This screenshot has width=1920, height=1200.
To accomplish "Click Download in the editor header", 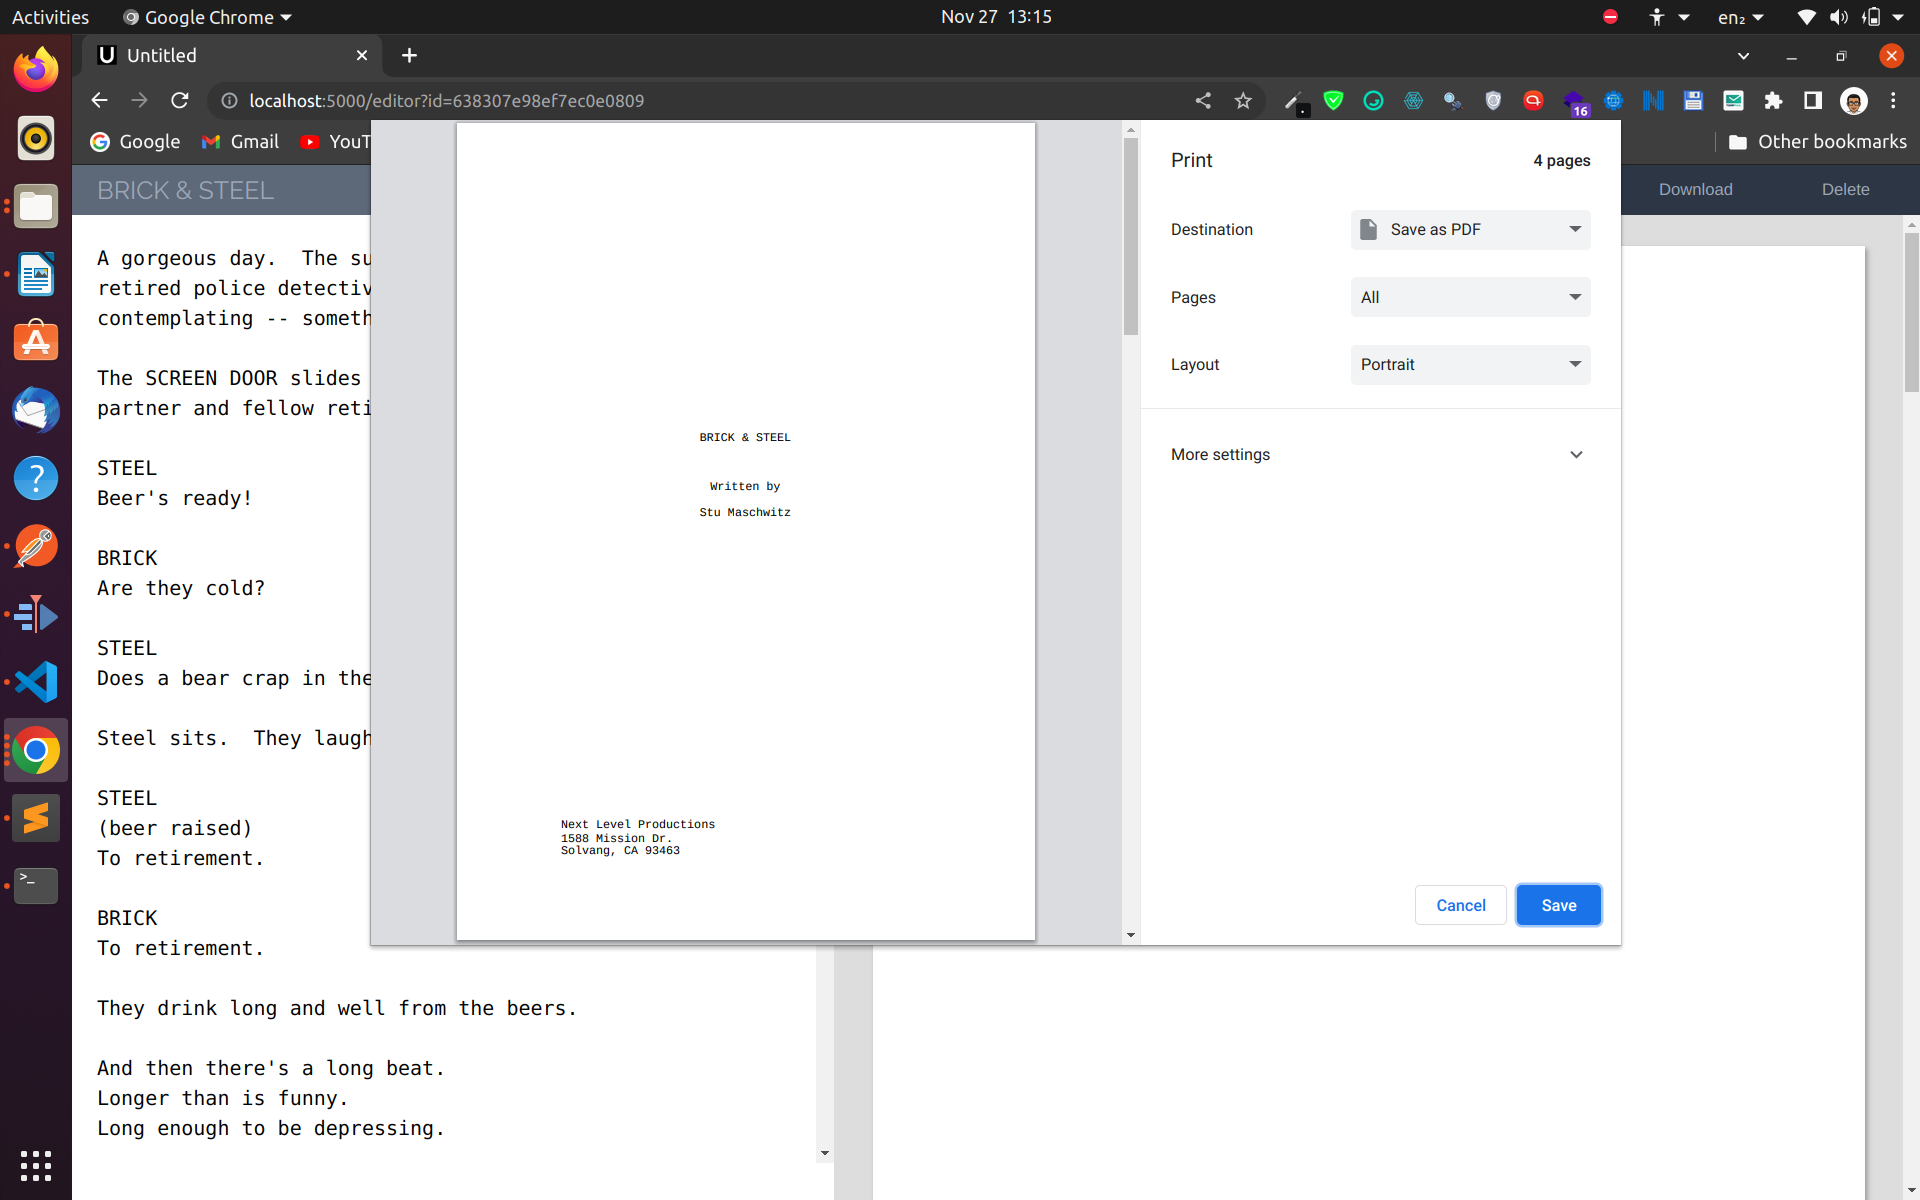I will [x=1695, y=189].
